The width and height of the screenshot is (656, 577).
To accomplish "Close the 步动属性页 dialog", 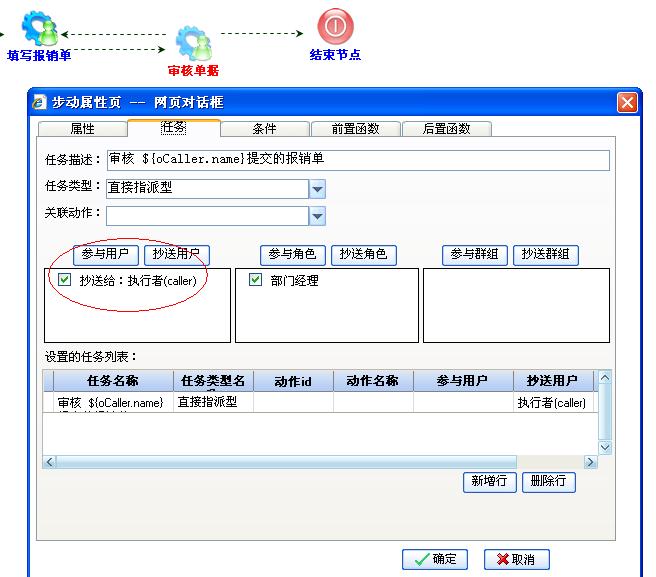I will (x=627, y=103).
